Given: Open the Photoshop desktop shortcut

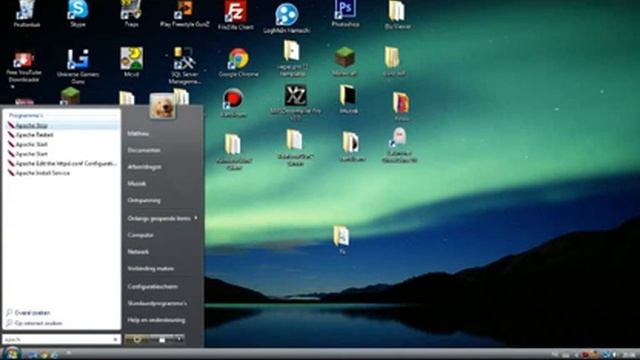Looking at the screenshot, I should pyautogui.click(x=345, y=13).
